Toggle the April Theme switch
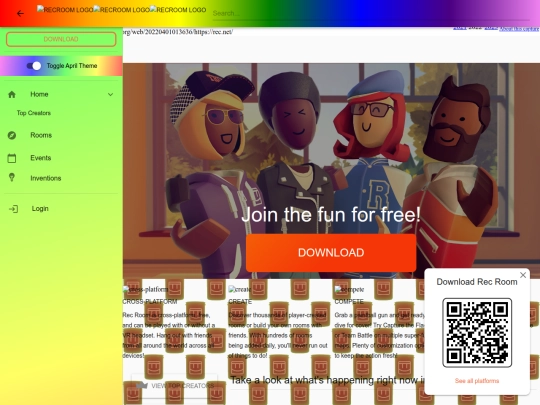The height and width of the screenshot is (405, 540). pos(34,66)
